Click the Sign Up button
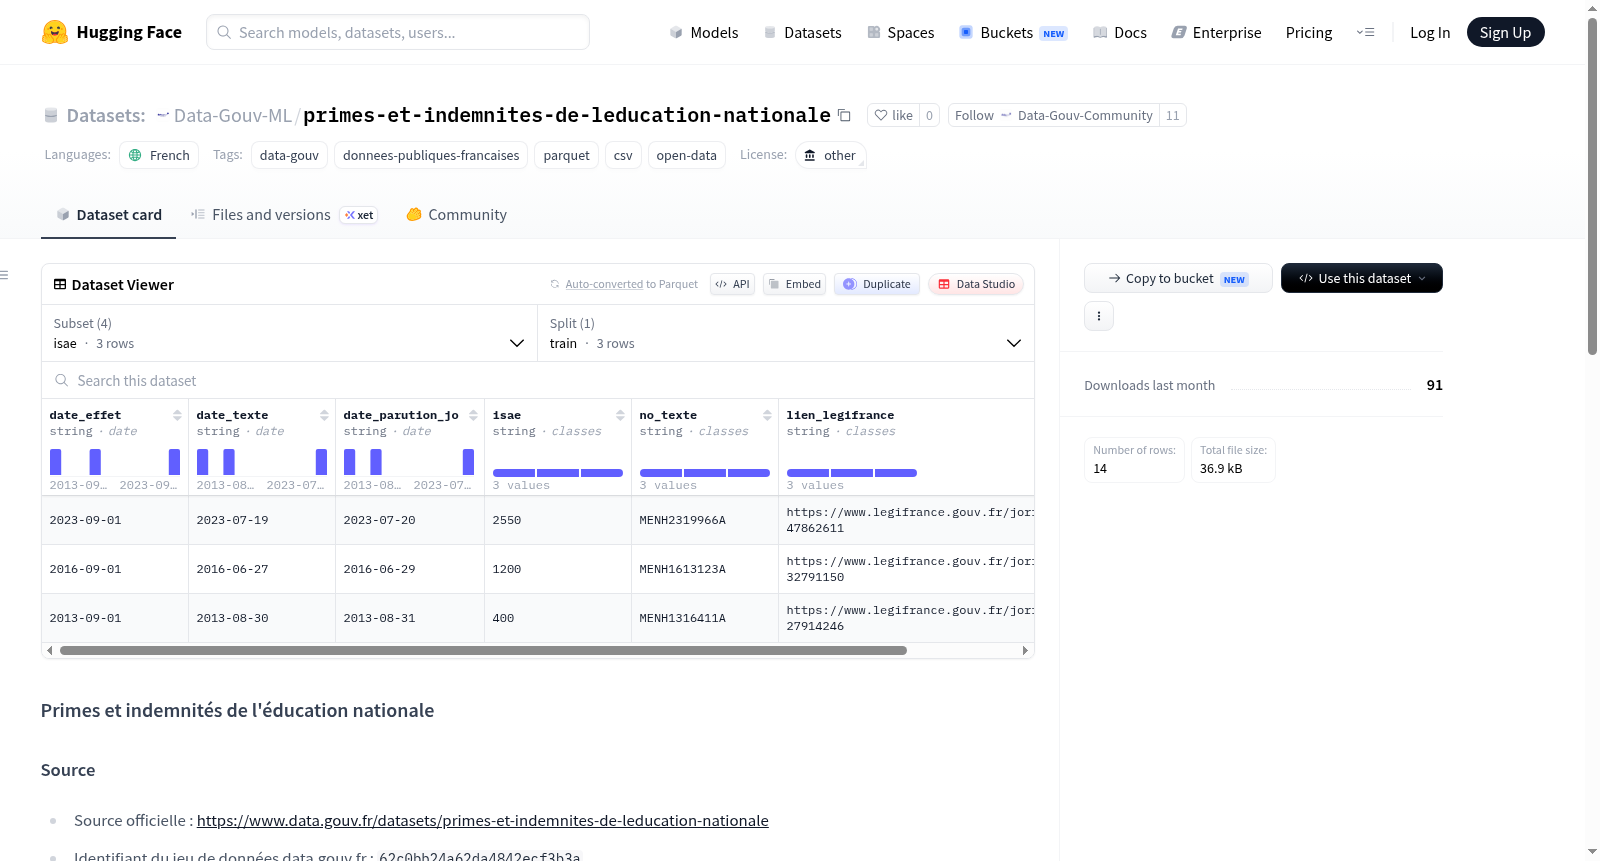This screenshot has height=861, width=1600. pos(1505,32)
